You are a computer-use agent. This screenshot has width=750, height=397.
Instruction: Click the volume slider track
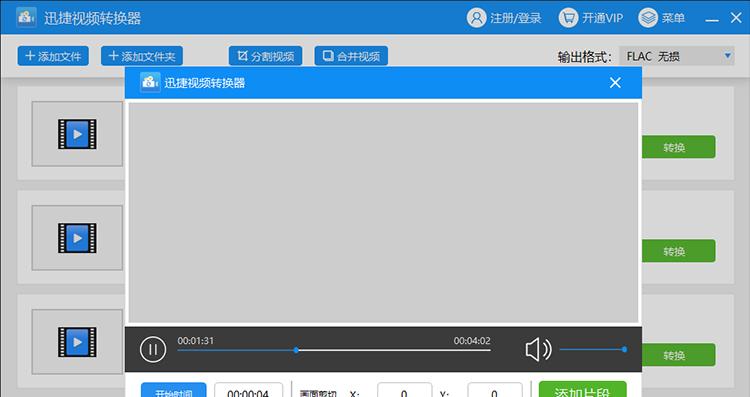pos(593,349)
